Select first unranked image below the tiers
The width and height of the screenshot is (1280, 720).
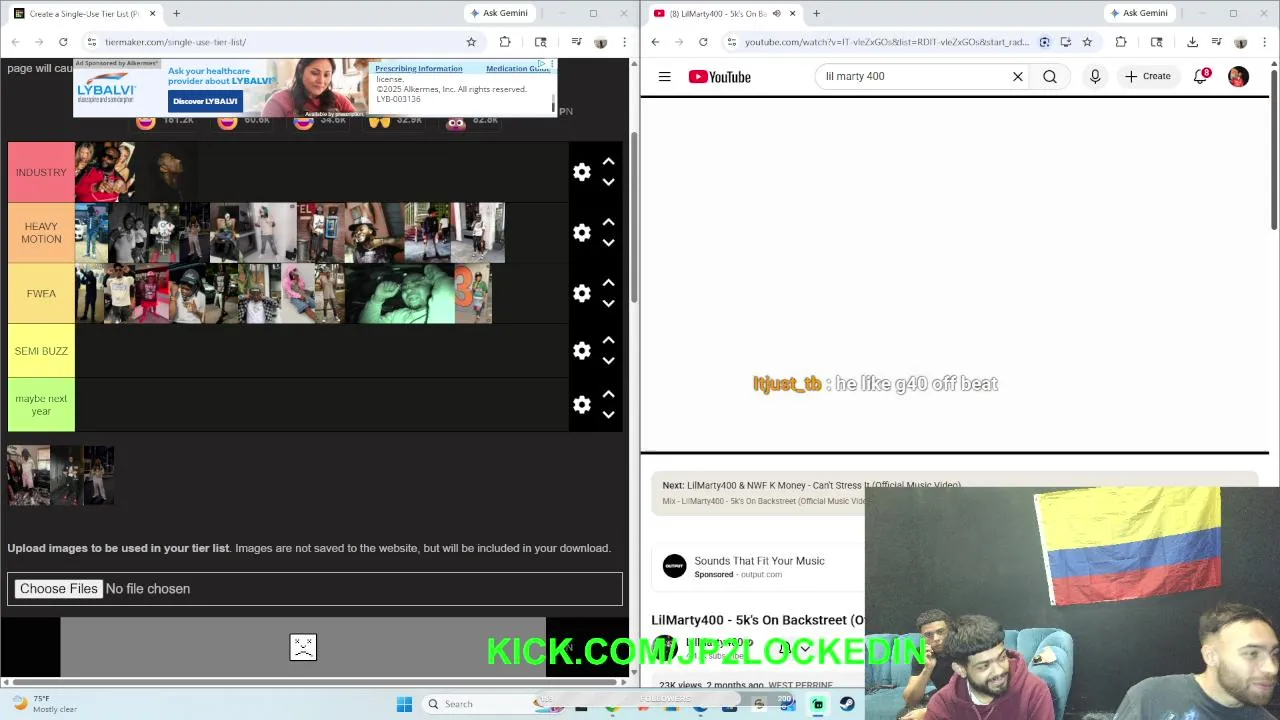point(28,475)
